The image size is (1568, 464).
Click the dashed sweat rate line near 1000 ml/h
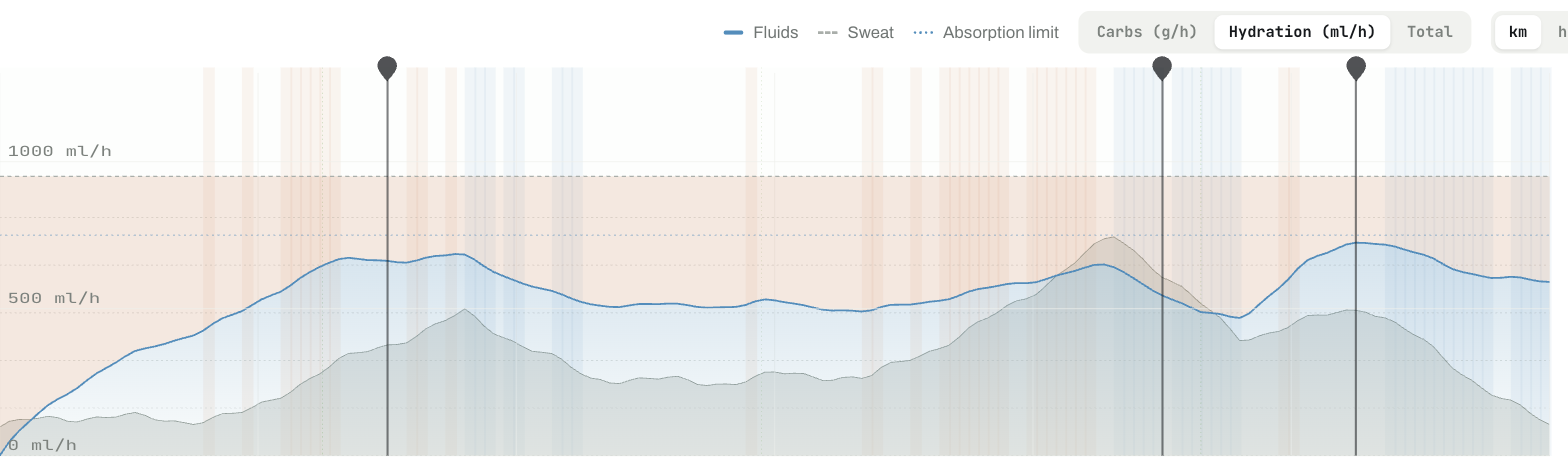pos(775,176)
